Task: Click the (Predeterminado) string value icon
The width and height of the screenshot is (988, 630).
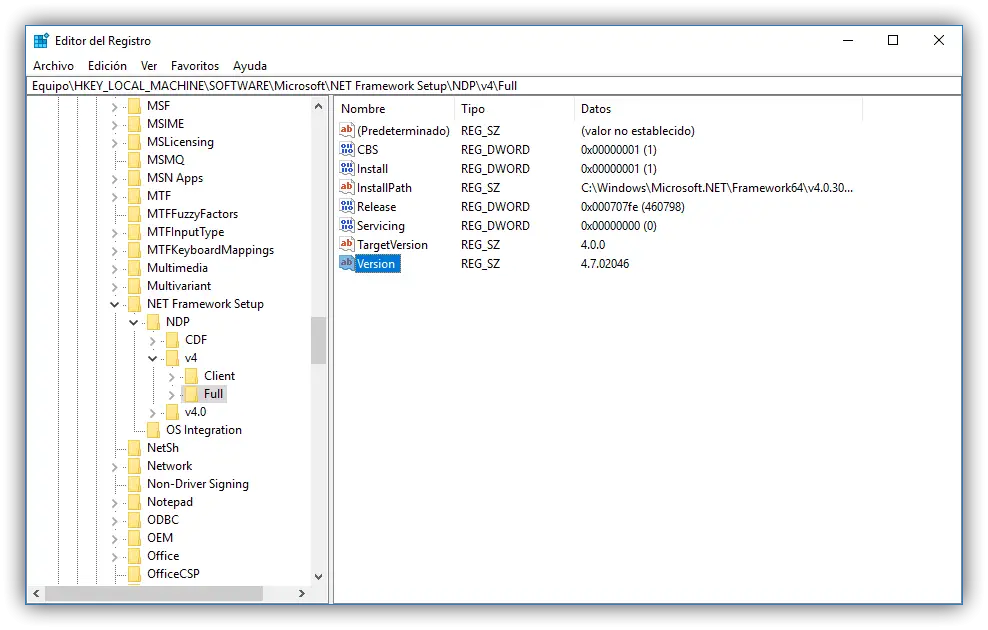Action: [347, 130]
